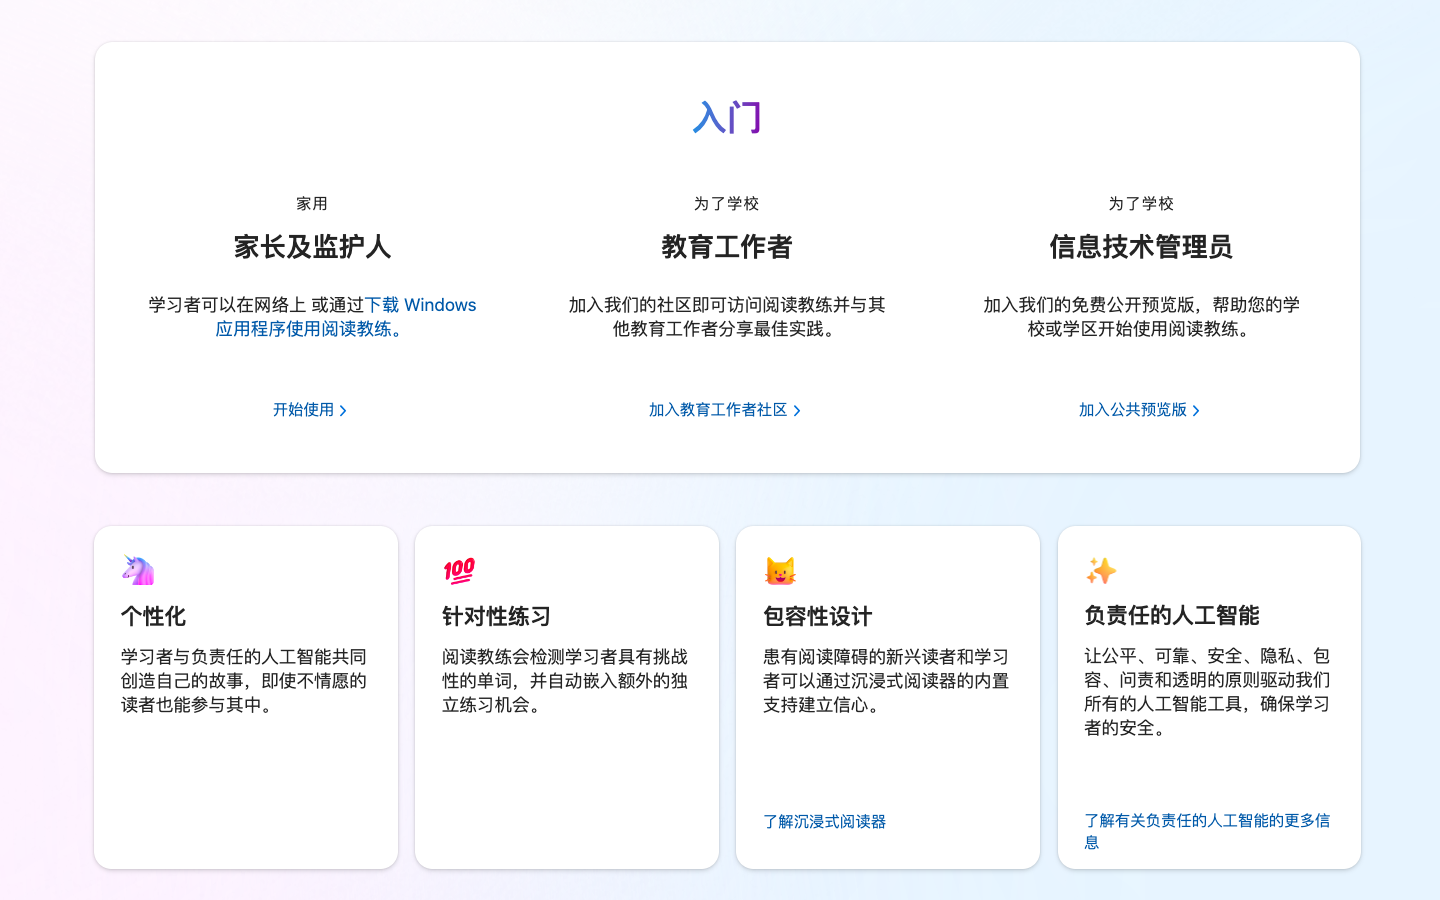The image size is (1440, 900).
Task: Click the 个性化 feature card
Action: tap(245, 695)
